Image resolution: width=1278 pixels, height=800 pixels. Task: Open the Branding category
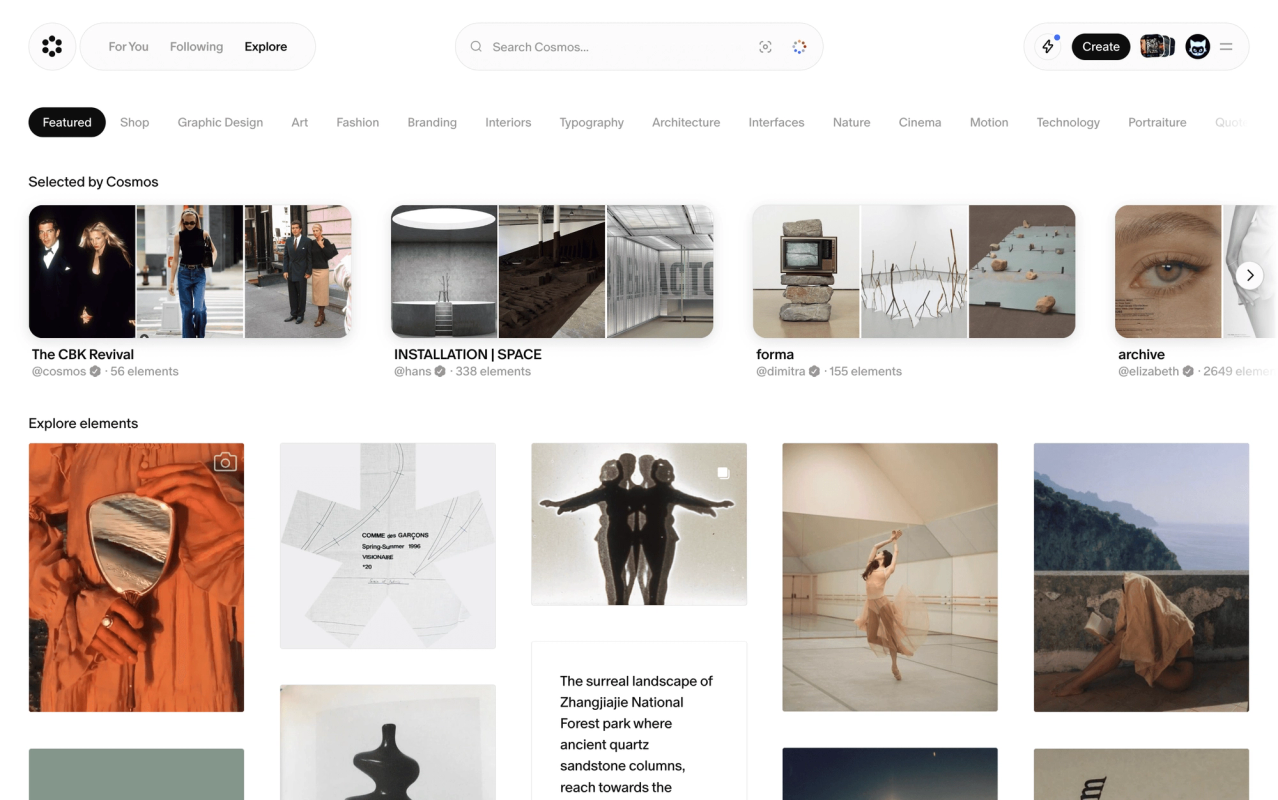(x=432, y=122)
